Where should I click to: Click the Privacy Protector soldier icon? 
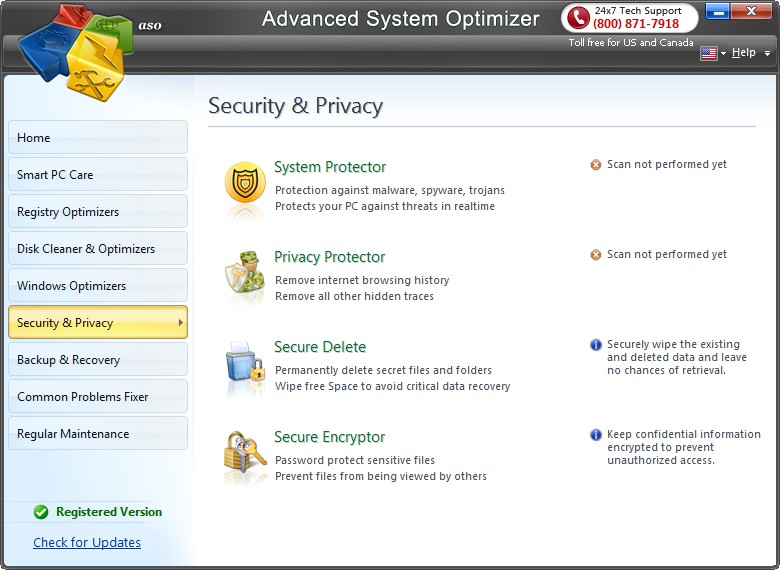click(x=245, y=273)
